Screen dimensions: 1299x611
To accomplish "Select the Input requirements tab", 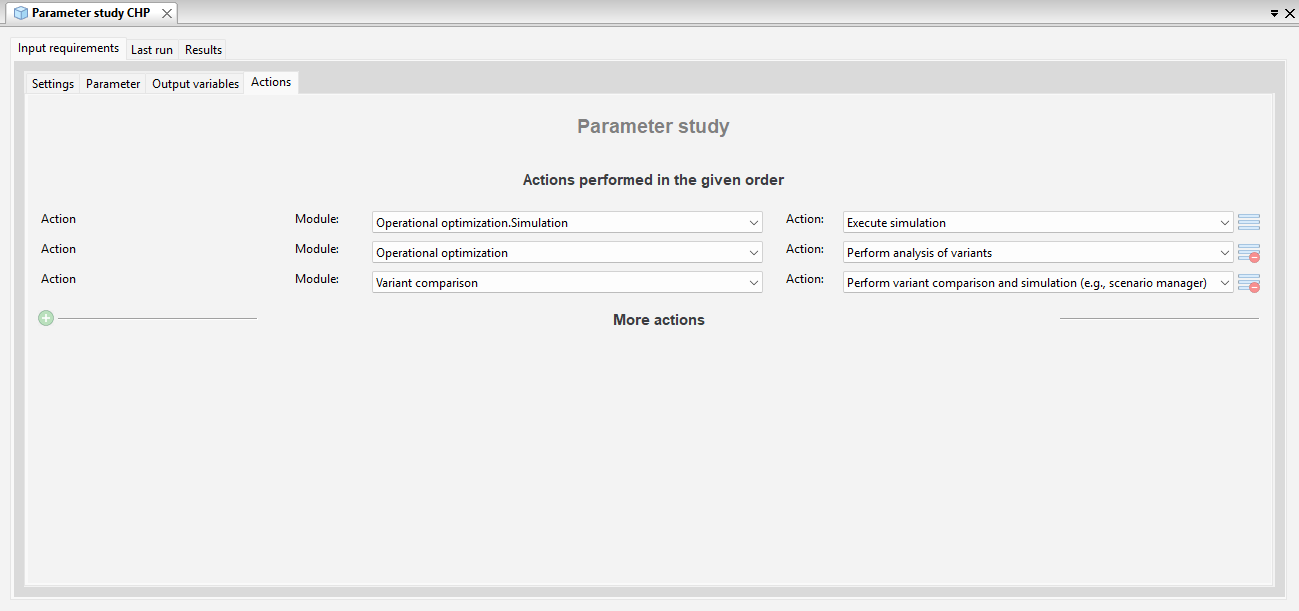I will (x=68, y=48).
